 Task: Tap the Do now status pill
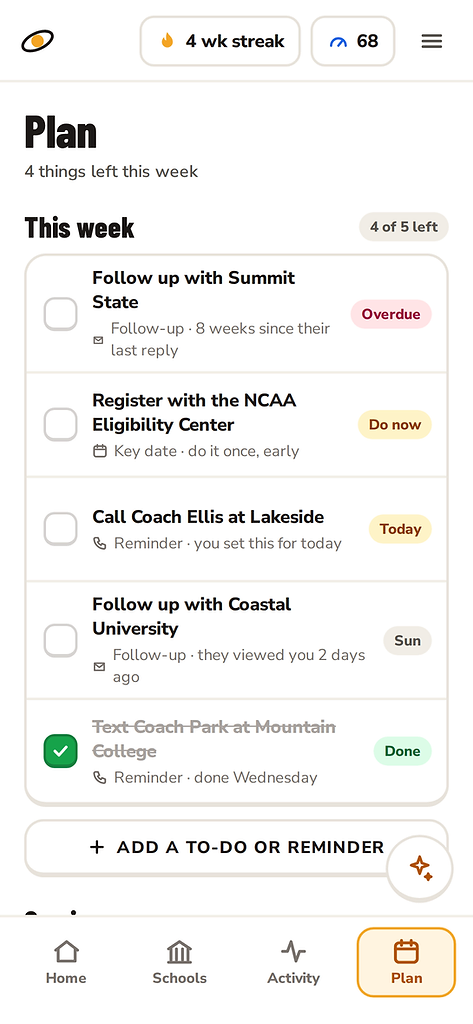395,424
